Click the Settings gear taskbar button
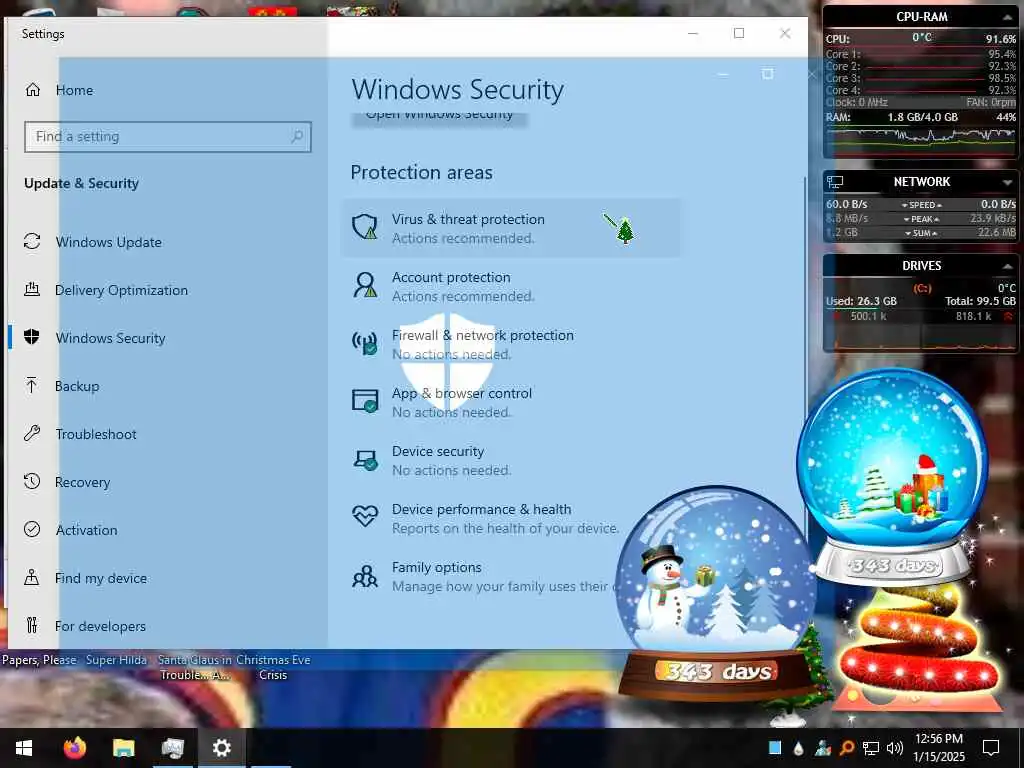The image size is (1024, 768). pyautogui.click(x=221, y=748)
